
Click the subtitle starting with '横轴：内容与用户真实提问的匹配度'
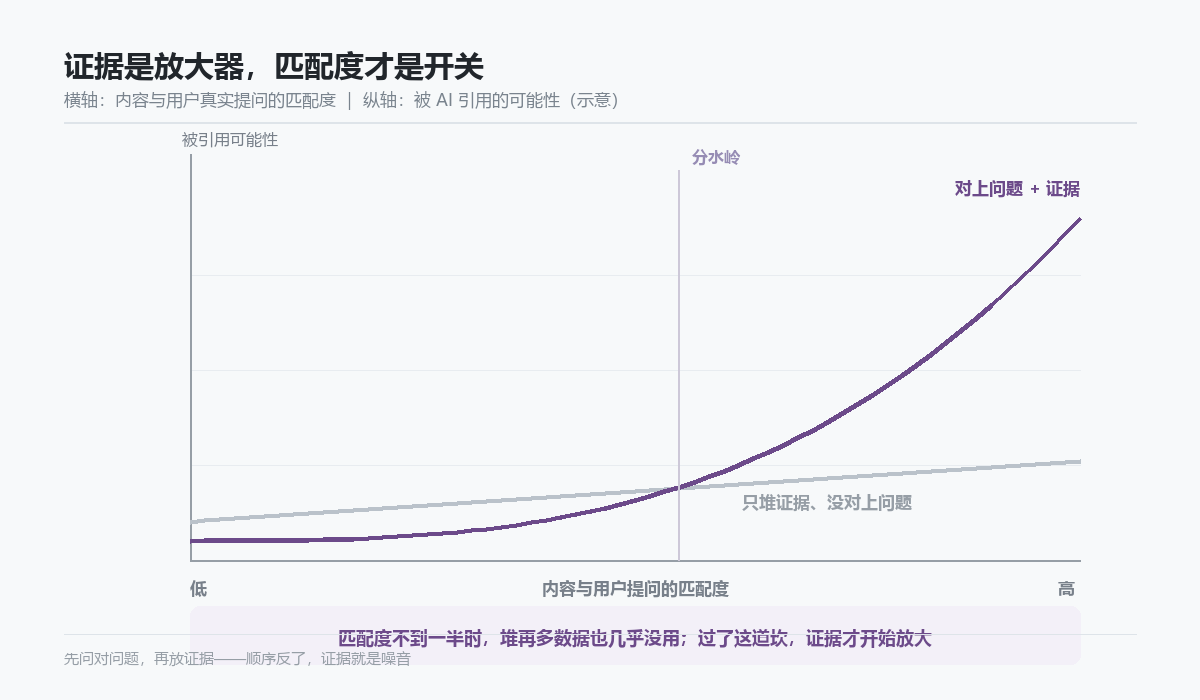click(x=341, y=100)
